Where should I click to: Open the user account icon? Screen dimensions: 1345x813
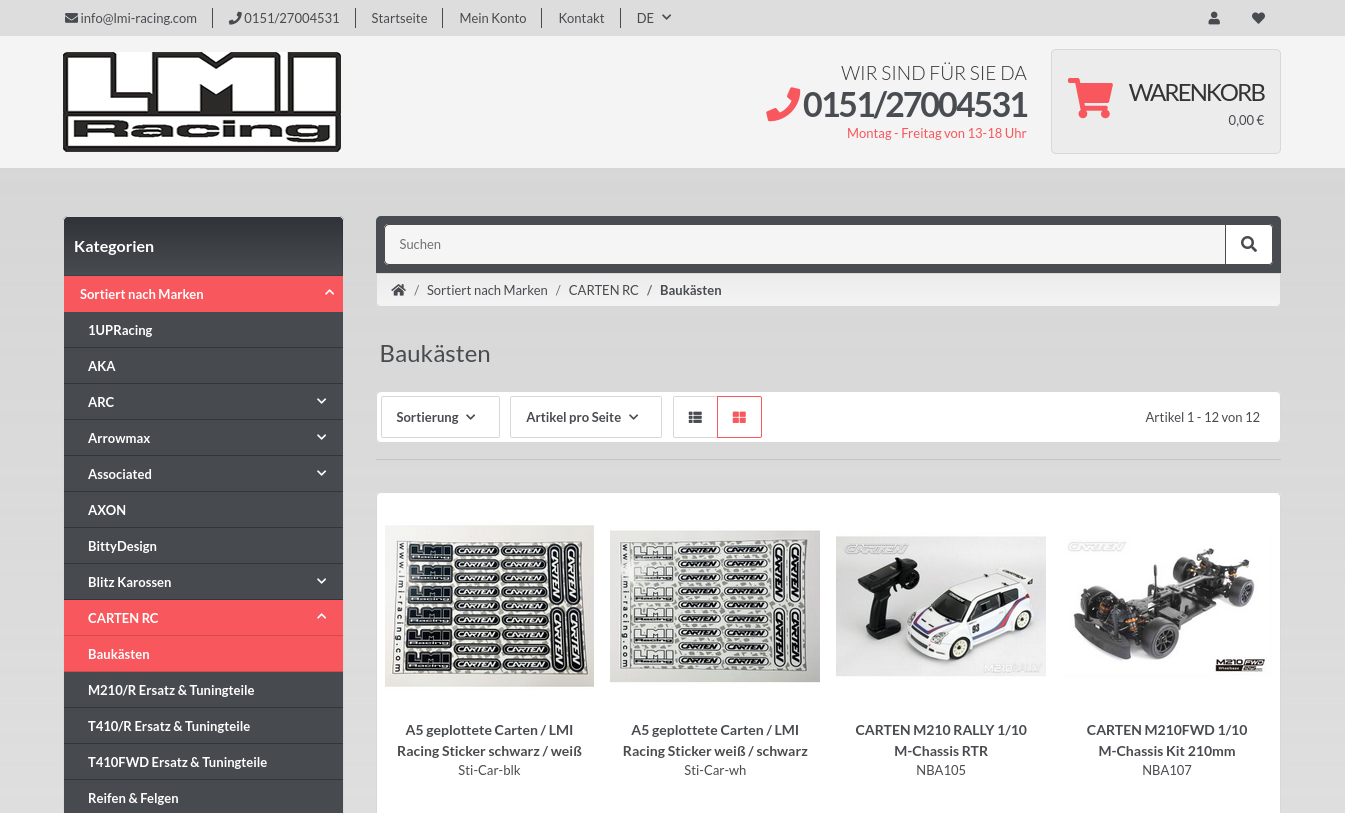[x=1214, y=18]
